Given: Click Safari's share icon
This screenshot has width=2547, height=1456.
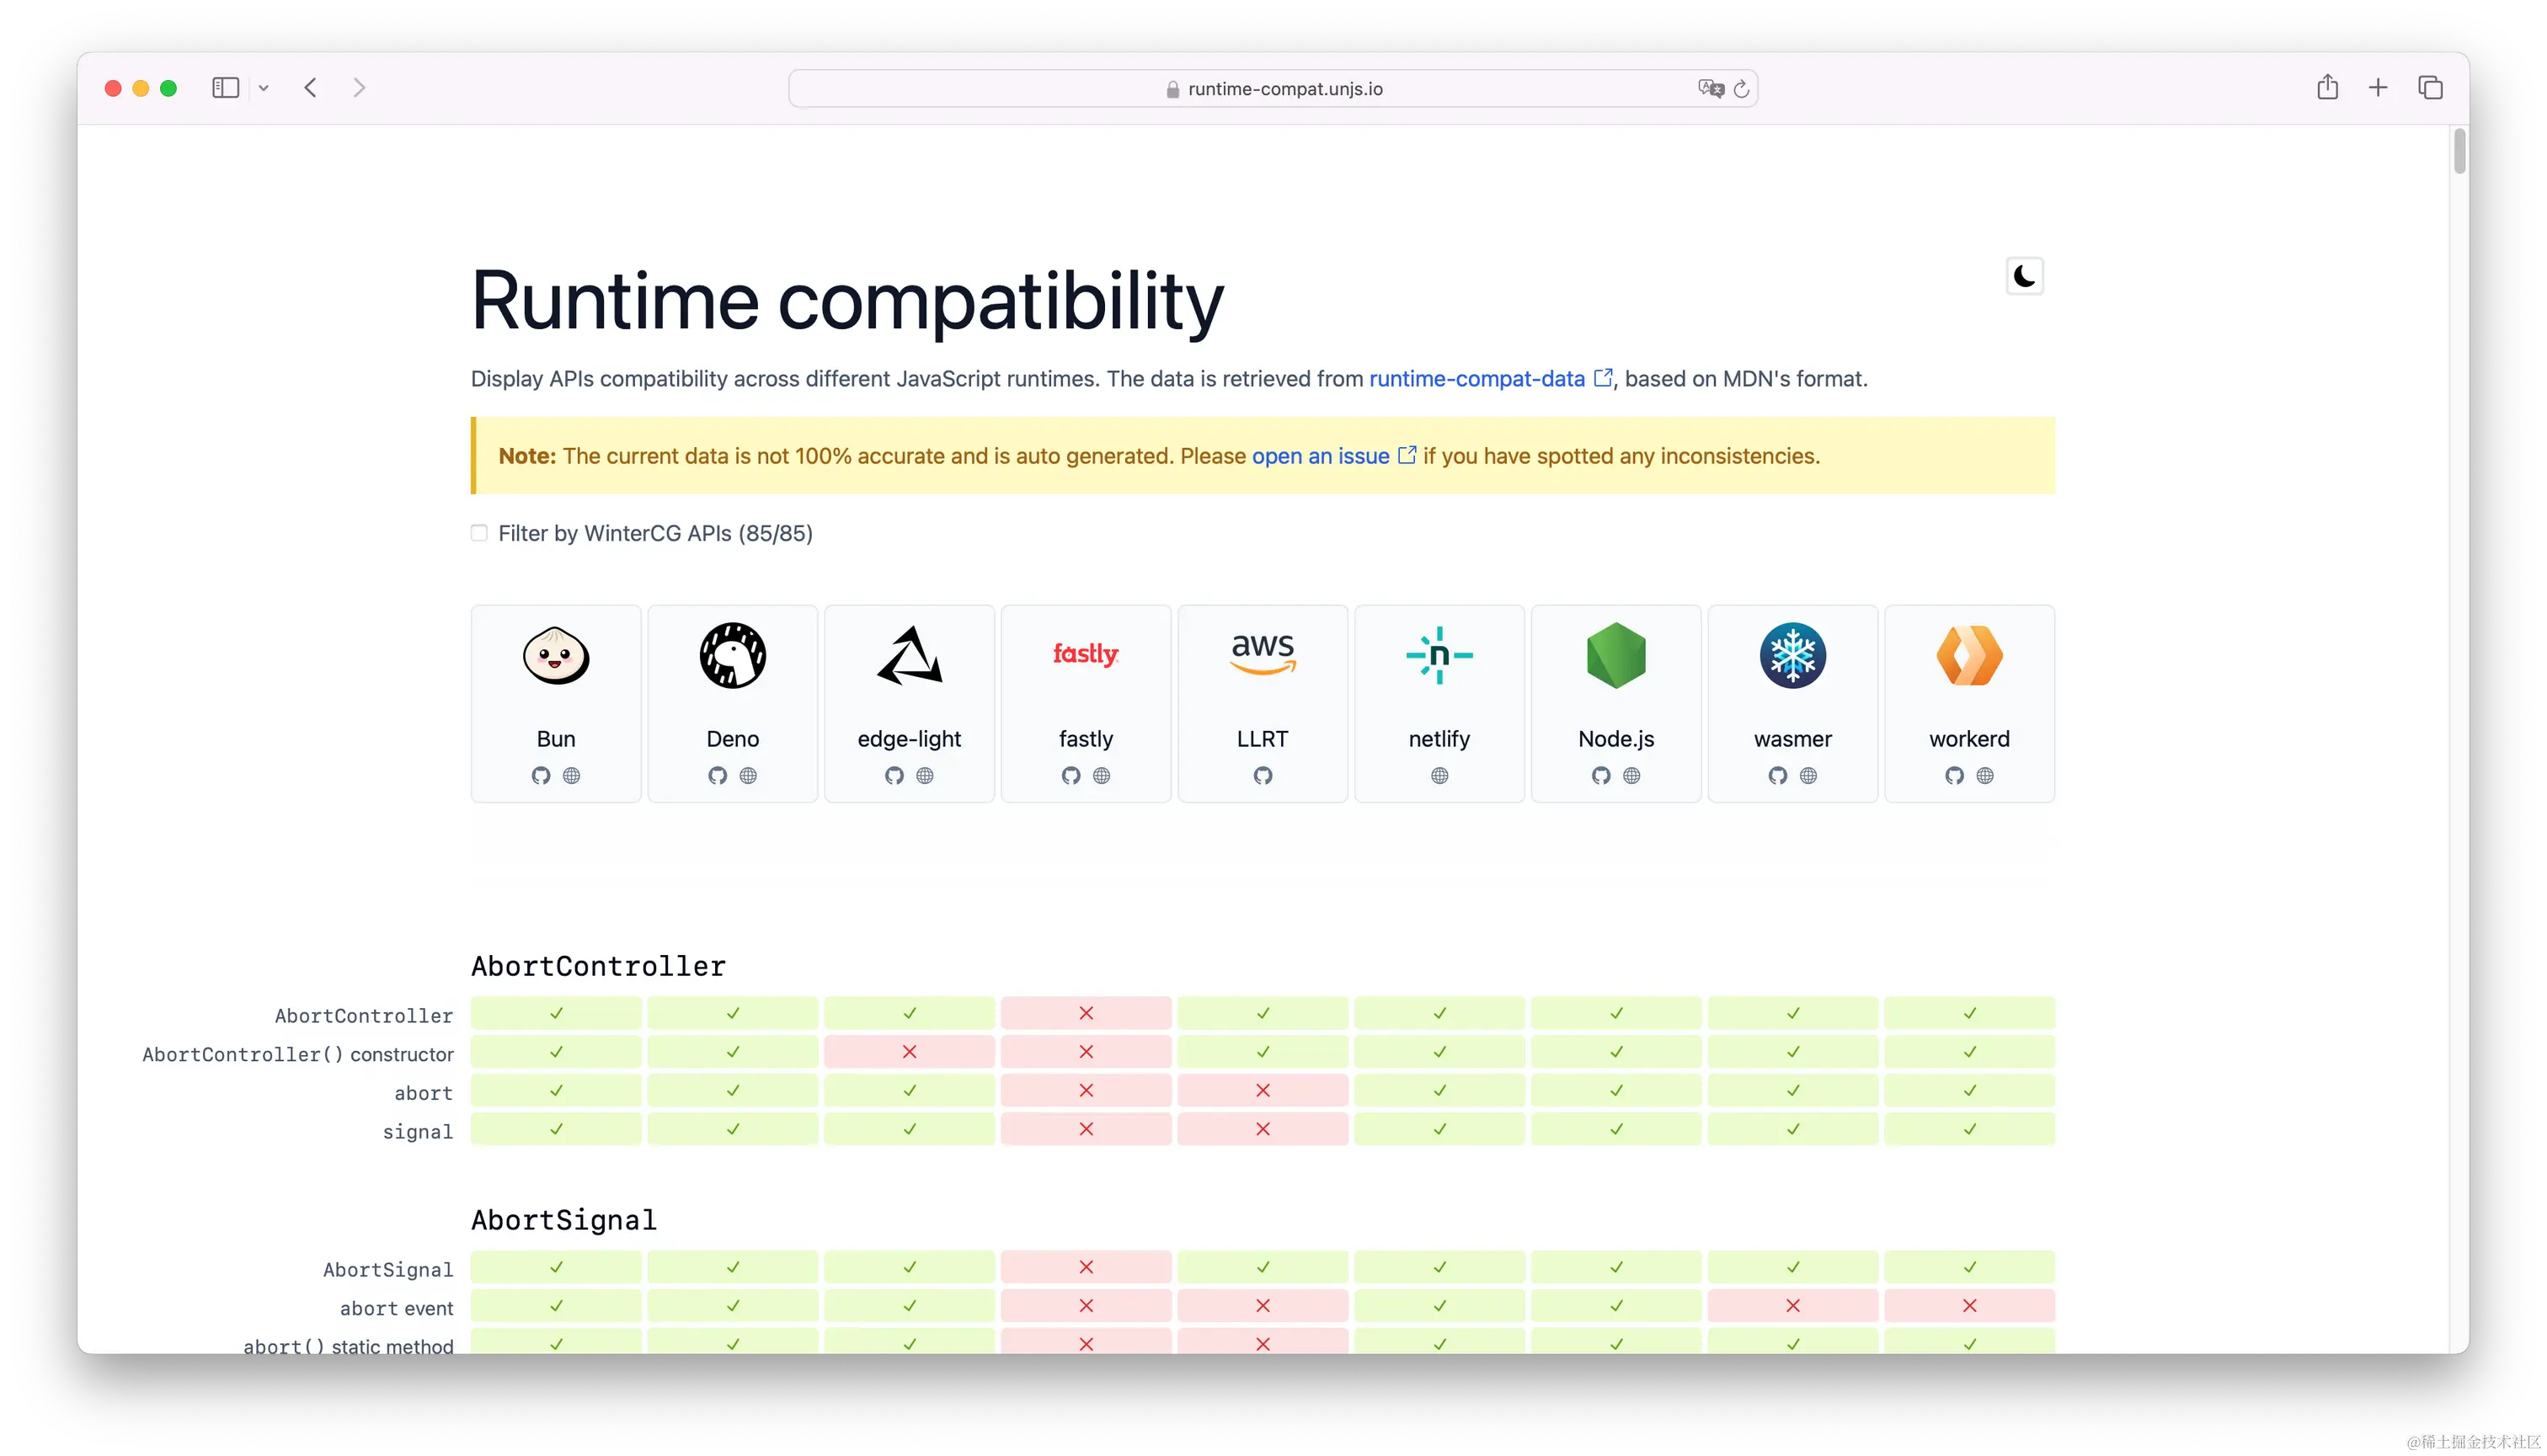Looking at the screenshot, I should click(x=2327, y=88).
